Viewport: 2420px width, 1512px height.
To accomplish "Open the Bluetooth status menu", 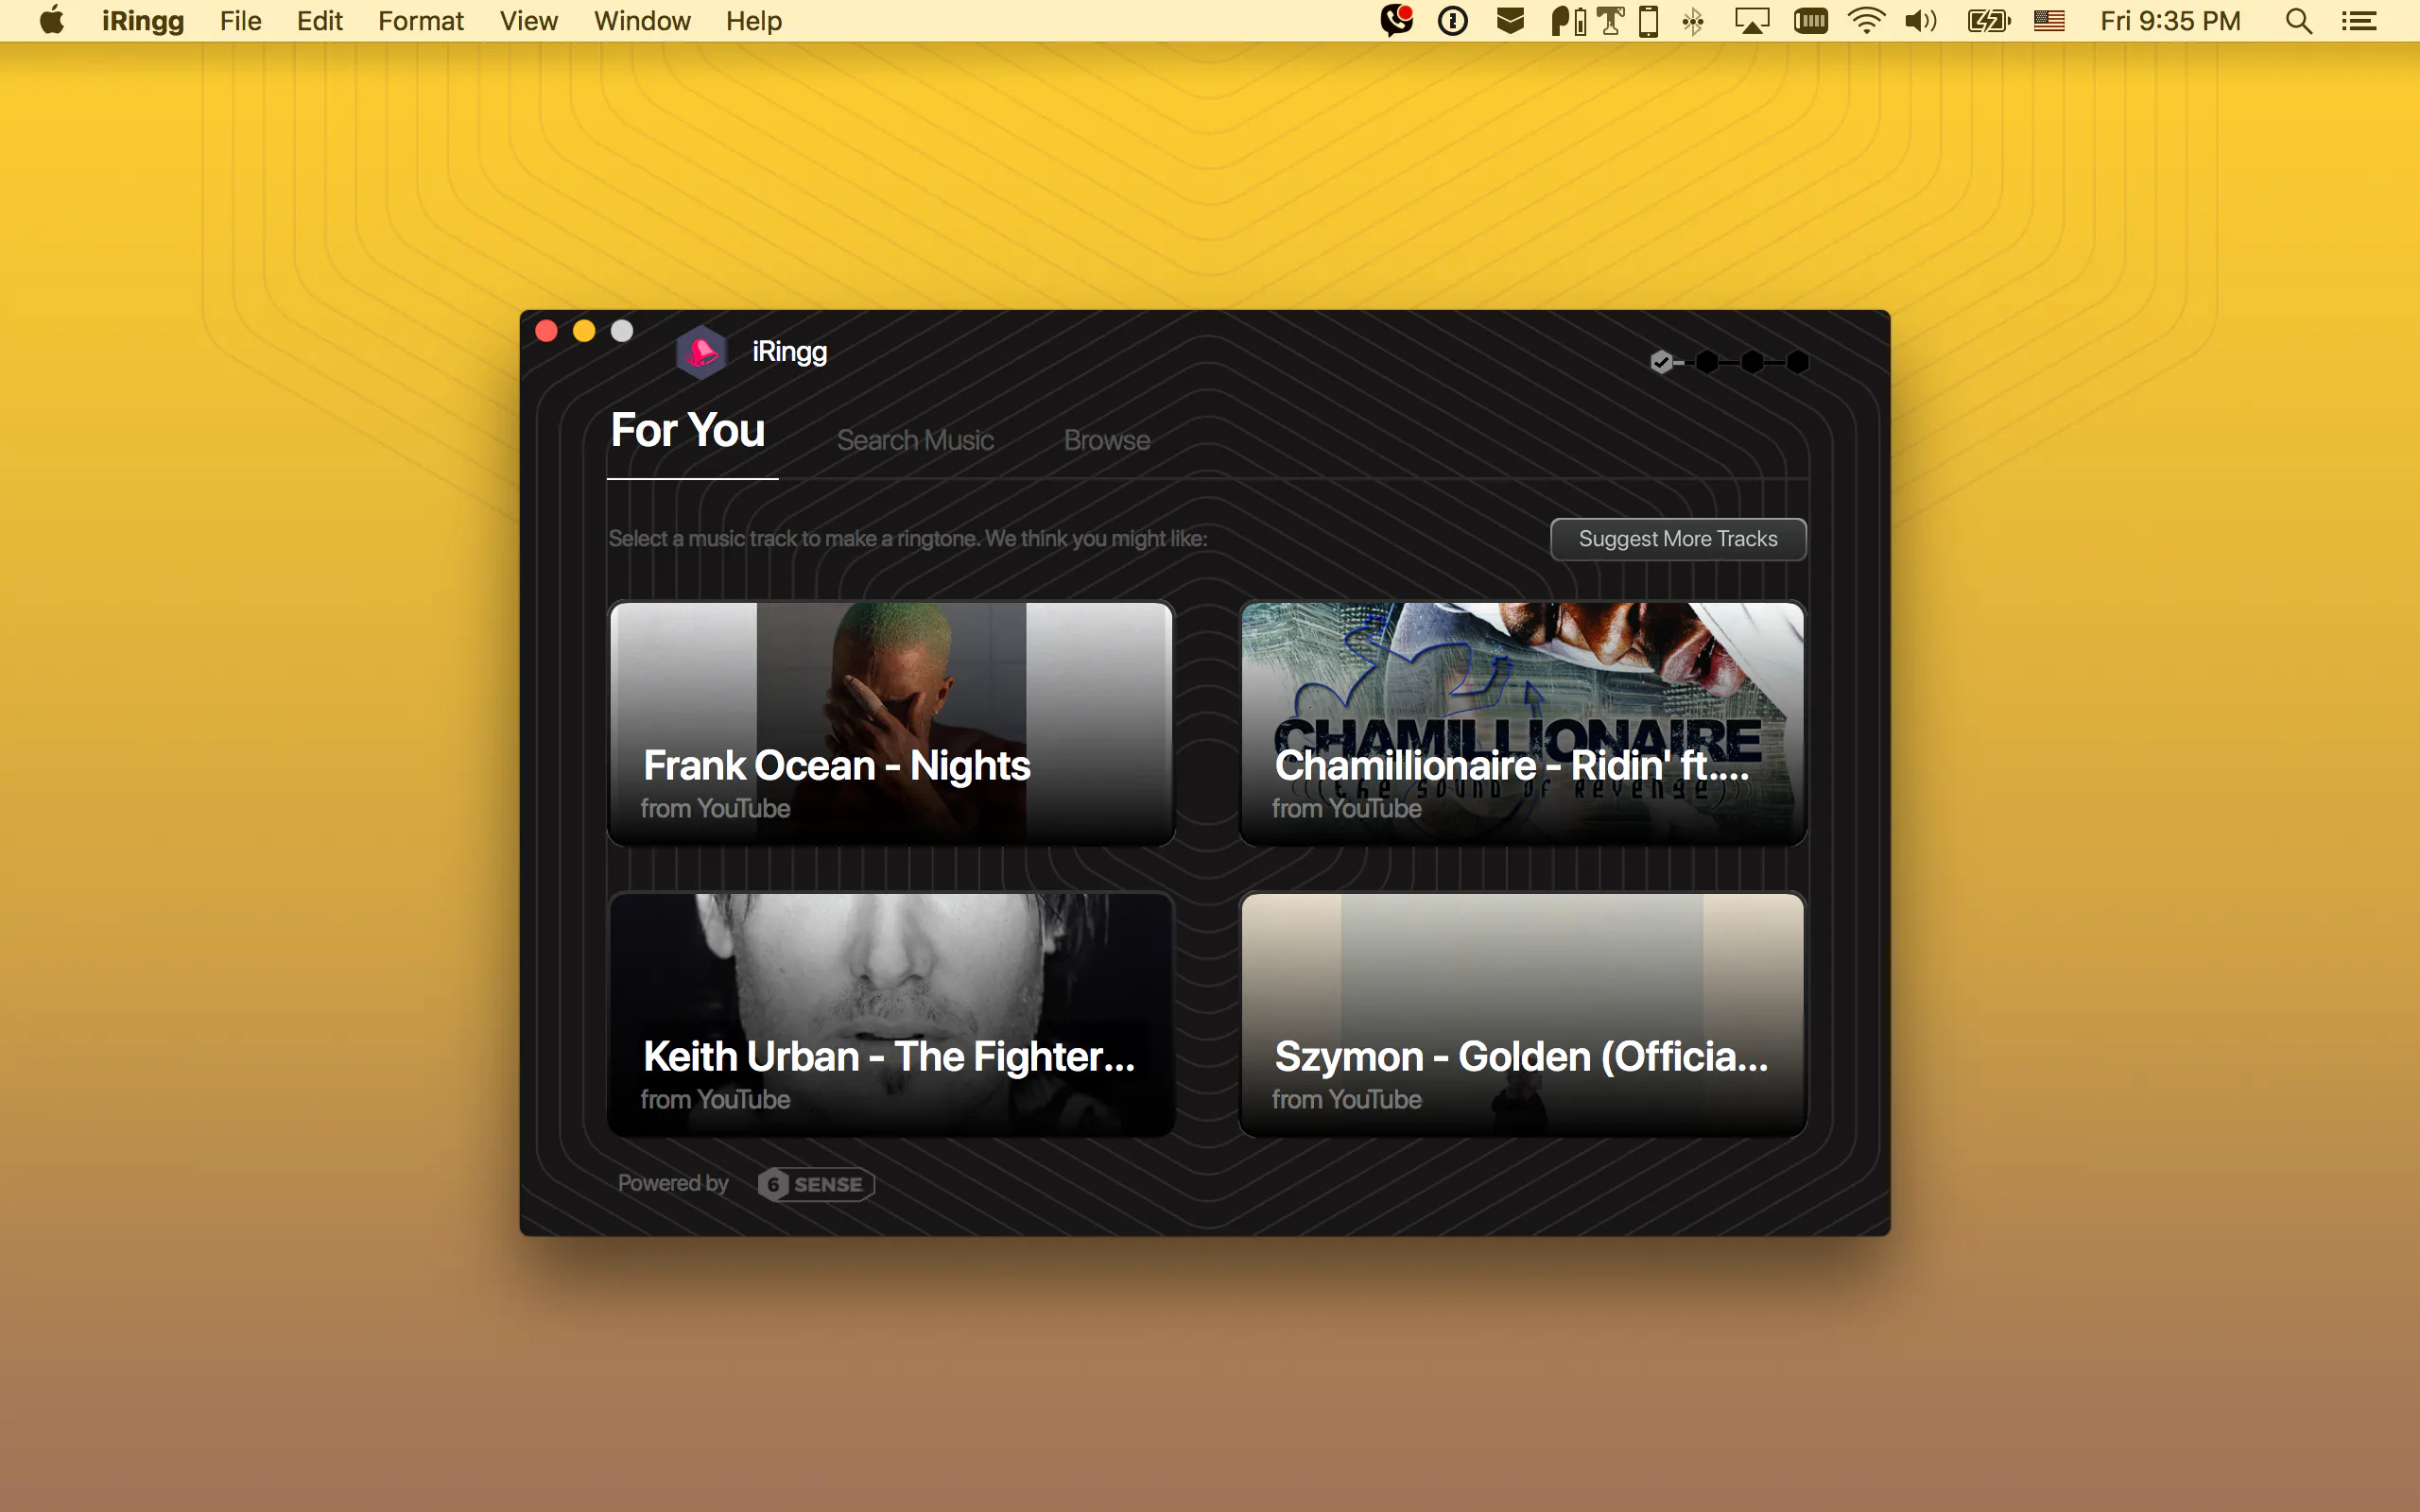I will pos(1692,21).
